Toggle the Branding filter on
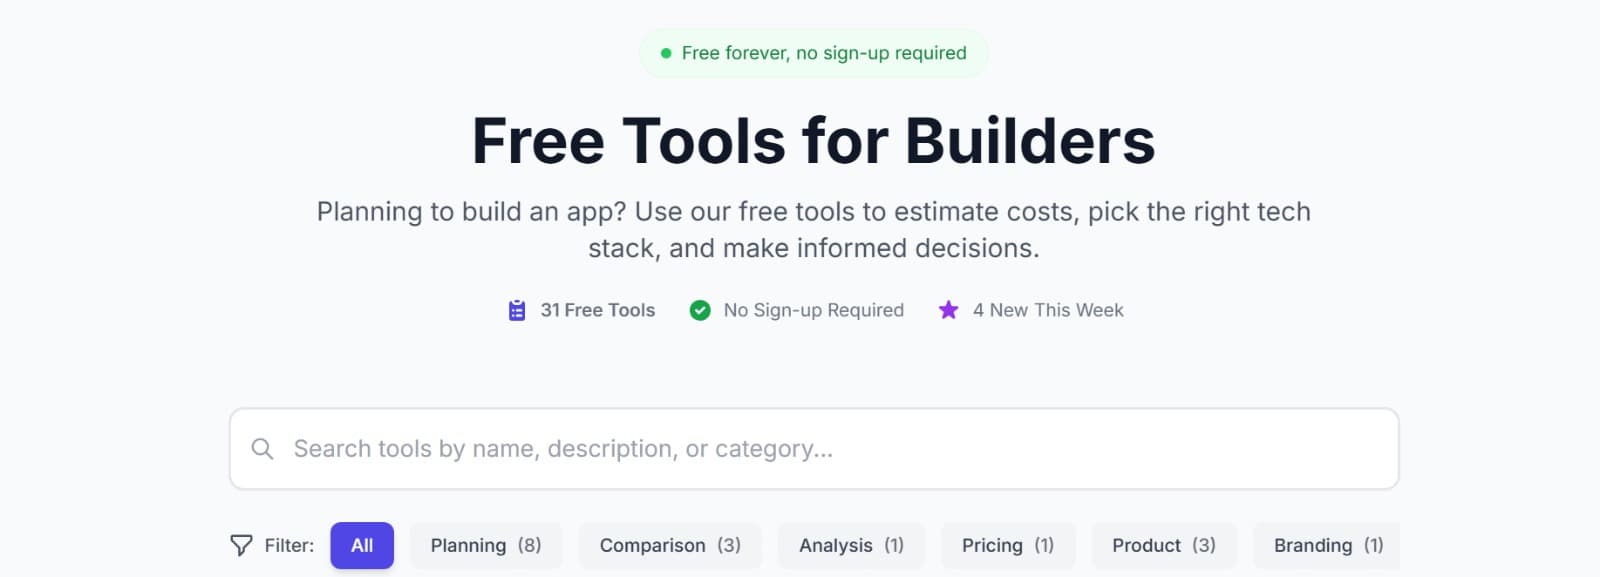 (1326, 545)
